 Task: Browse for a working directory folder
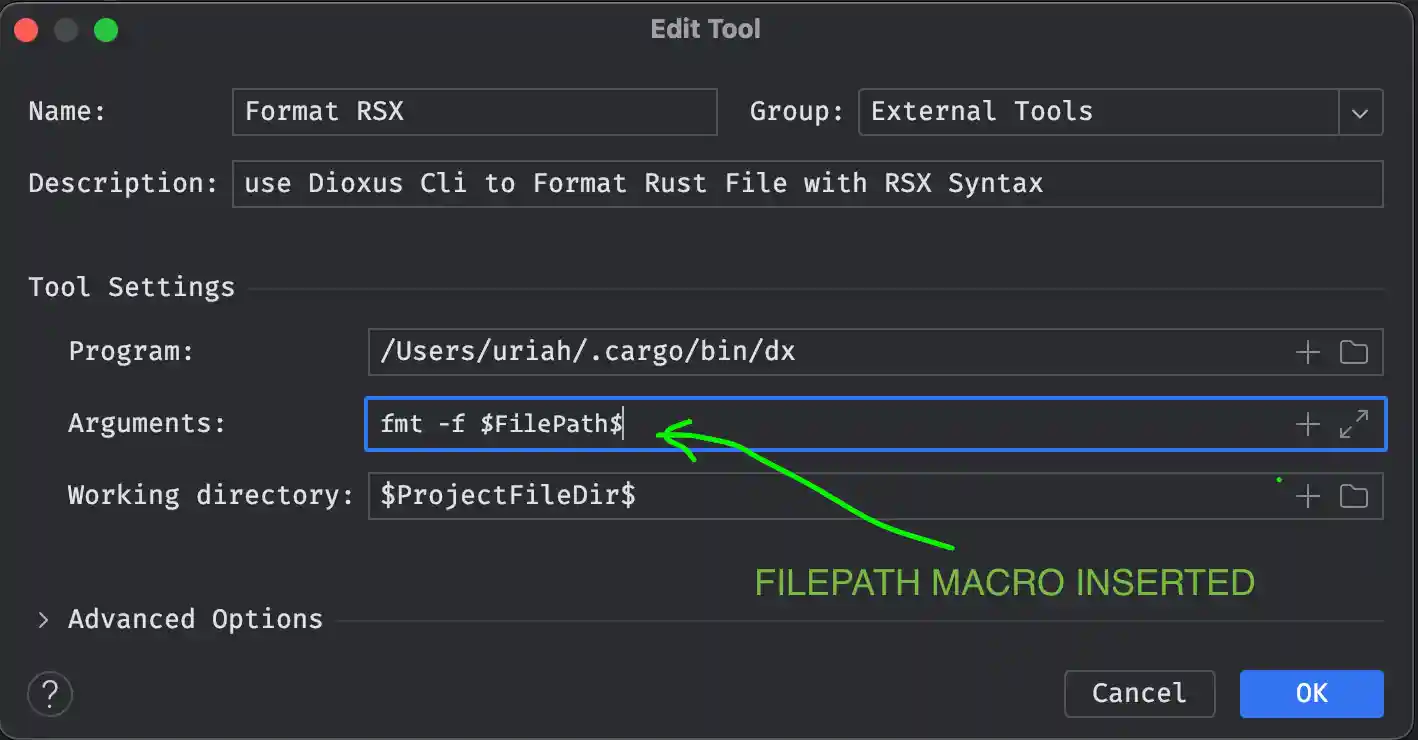[x=1354, y=497]
